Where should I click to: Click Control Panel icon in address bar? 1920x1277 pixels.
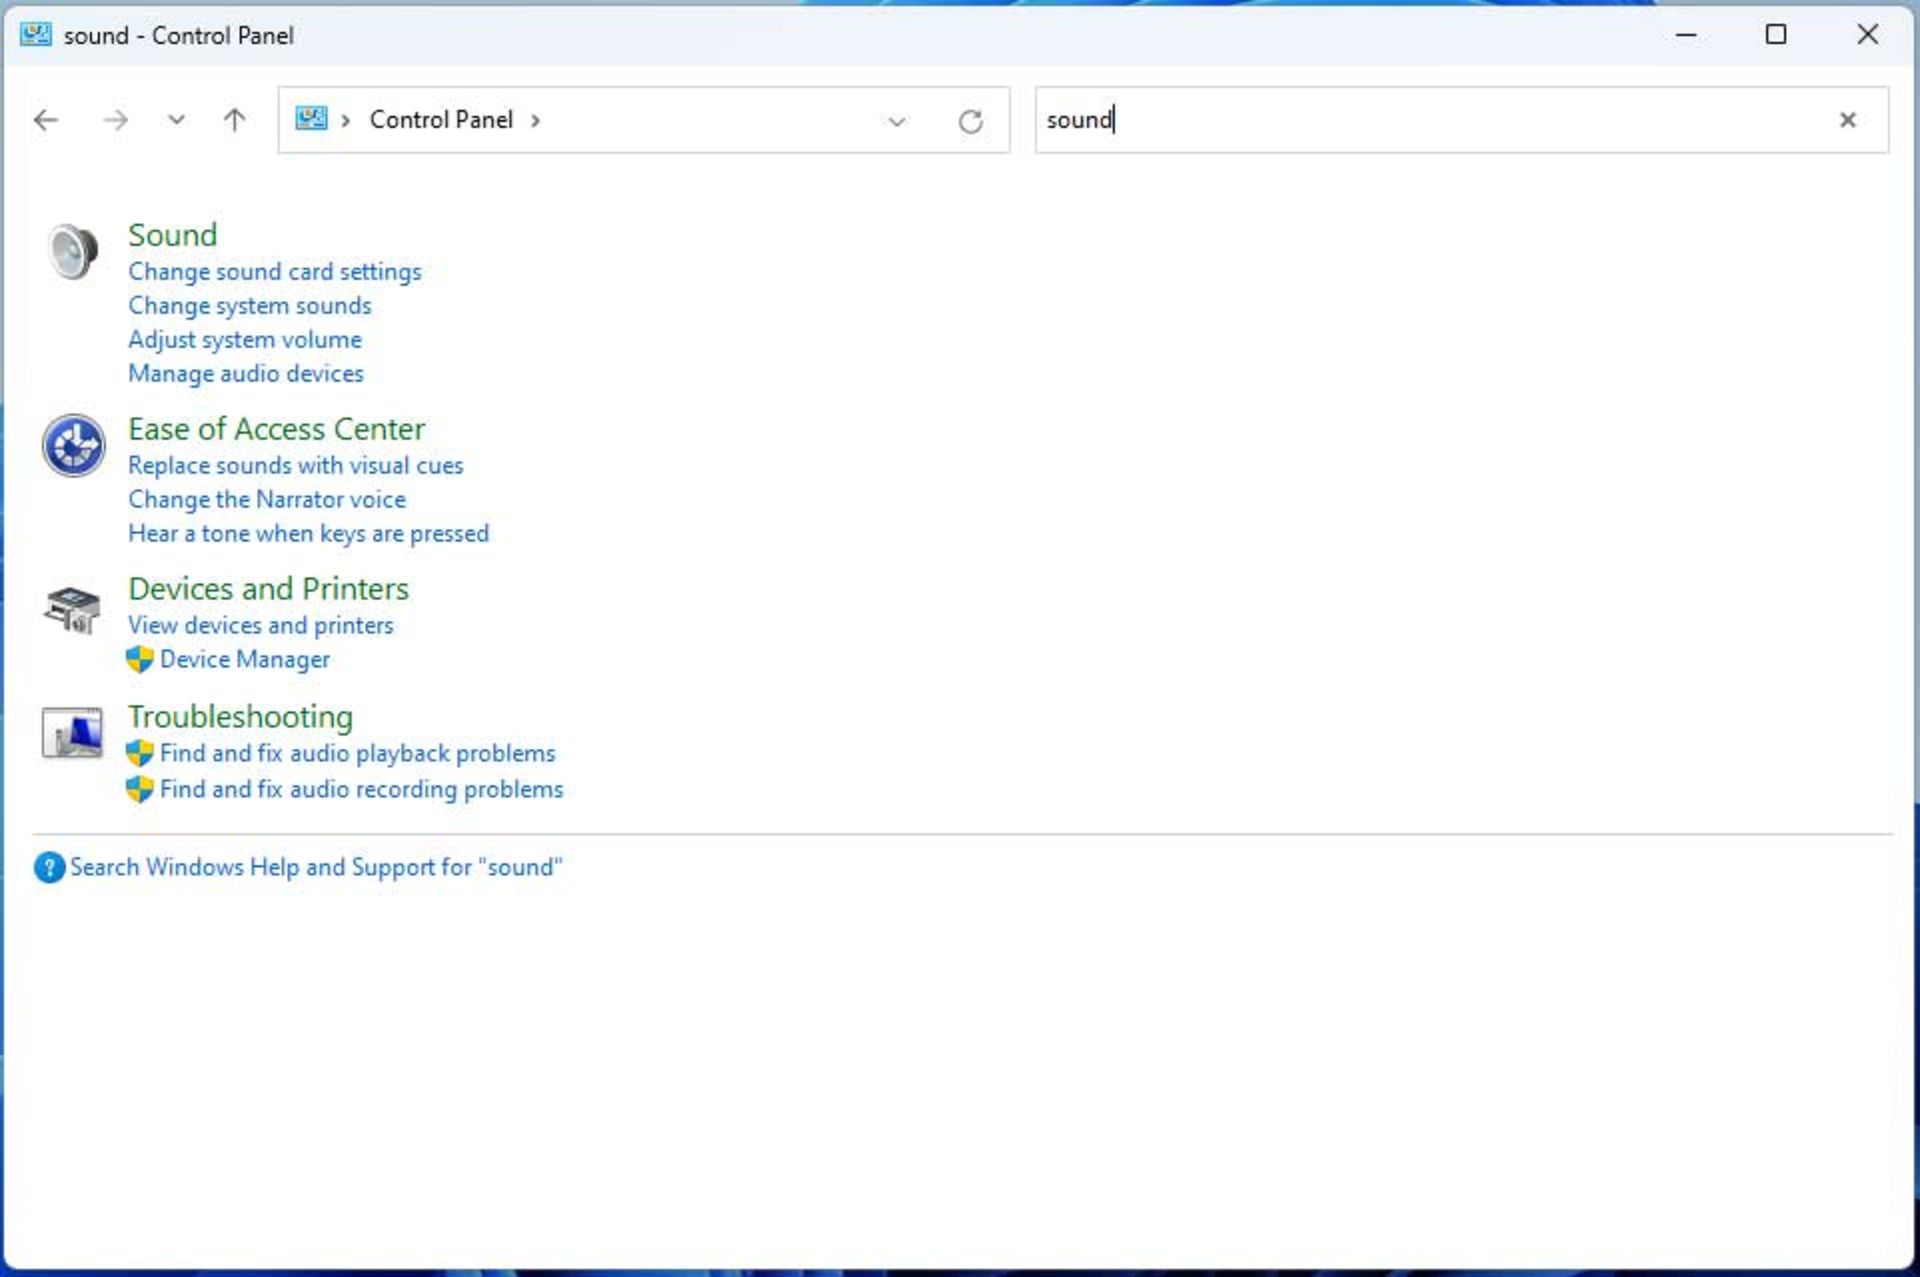311,119
